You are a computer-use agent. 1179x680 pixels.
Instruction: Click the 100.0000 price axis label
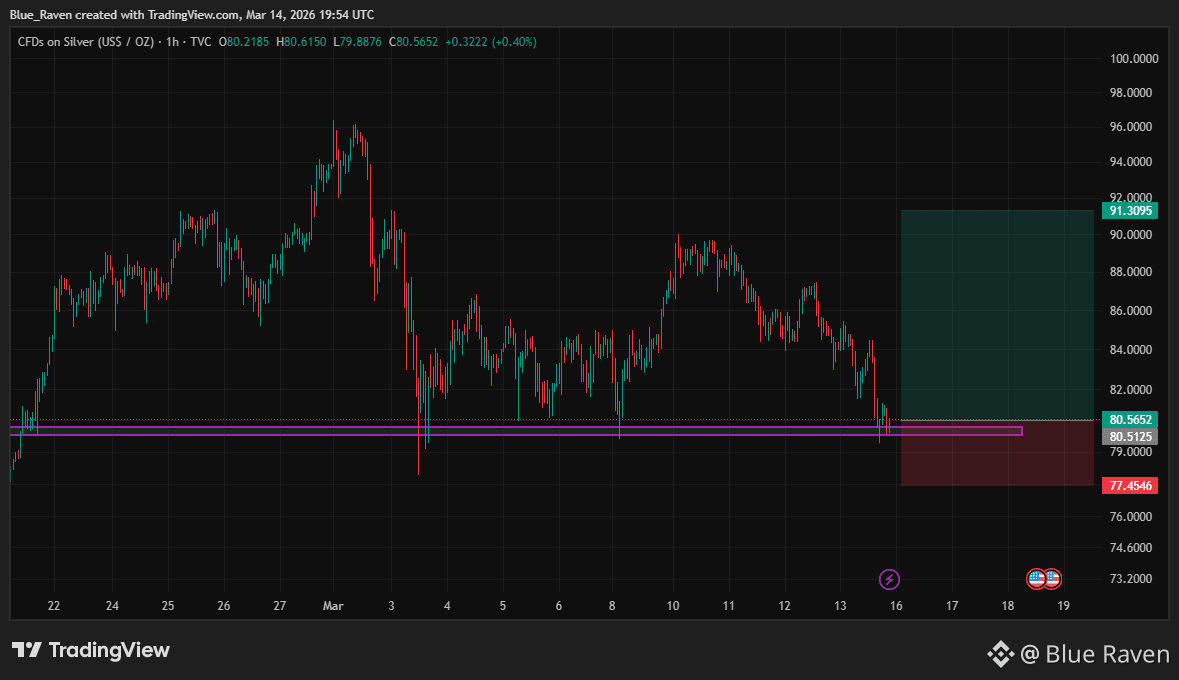[1134, 59]
